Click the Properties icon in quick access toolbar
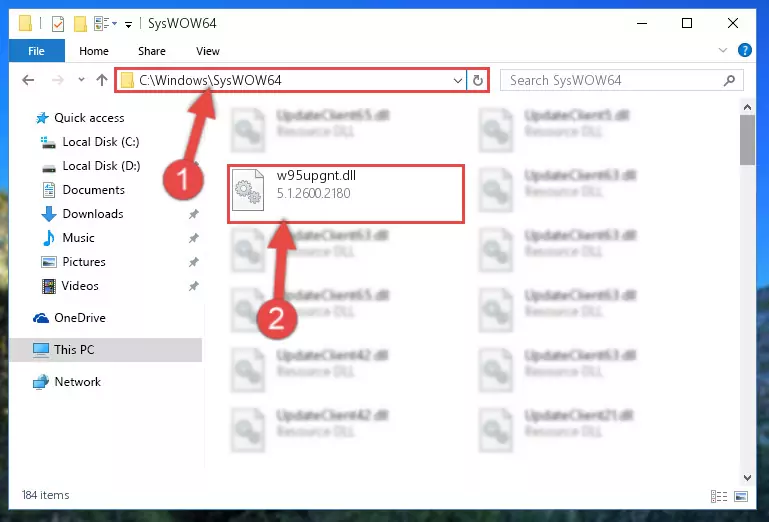The width and height of the screenshot is (769, 522). [x=58, y=24]
